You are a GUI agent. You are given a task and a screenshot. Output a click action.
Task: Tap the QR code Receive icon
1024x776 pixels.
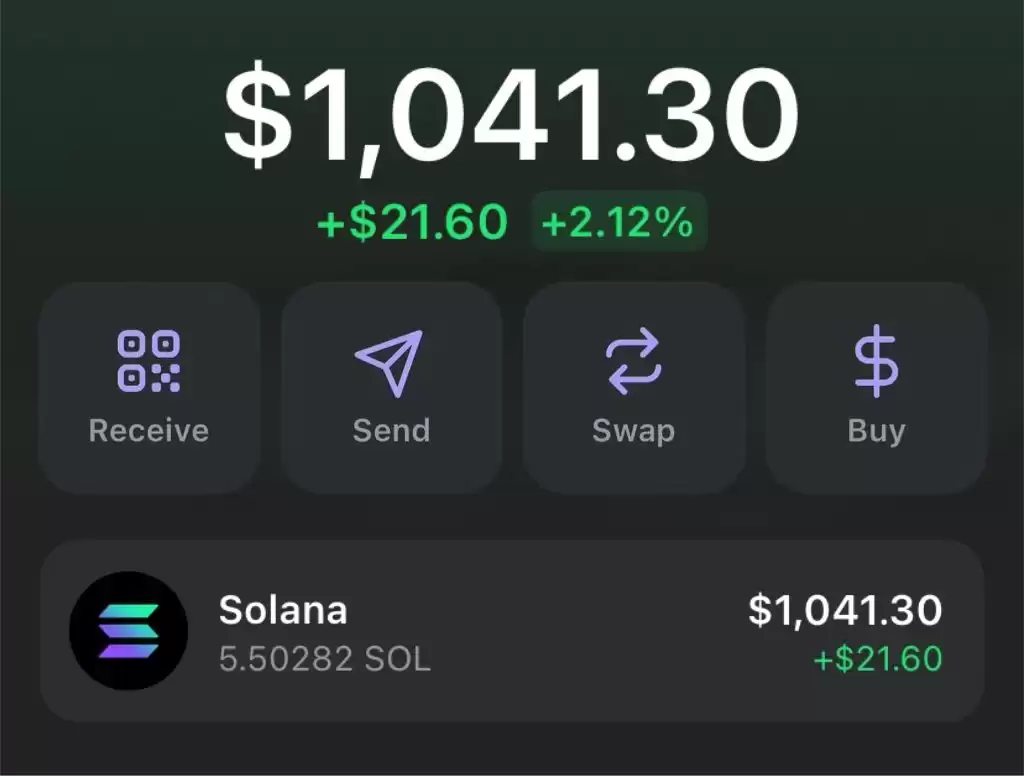point(149,361)
